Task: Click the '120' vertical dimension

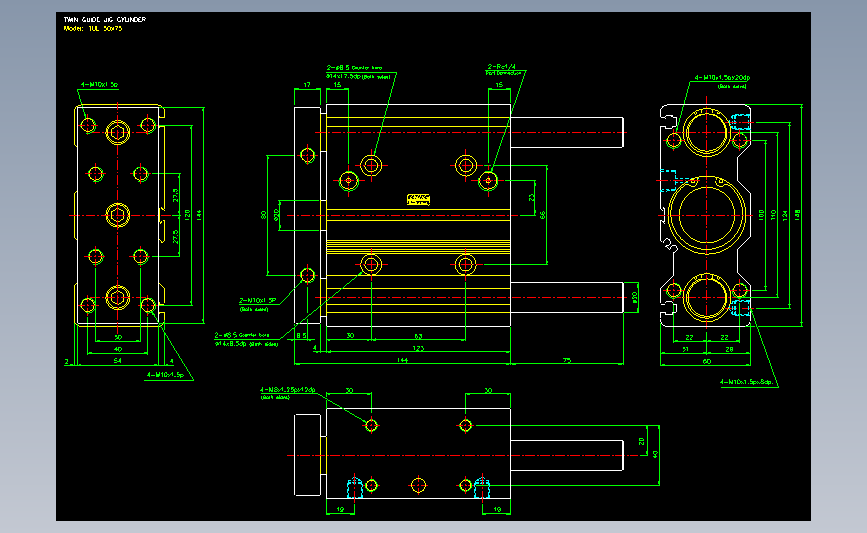Action: [188, 215]
